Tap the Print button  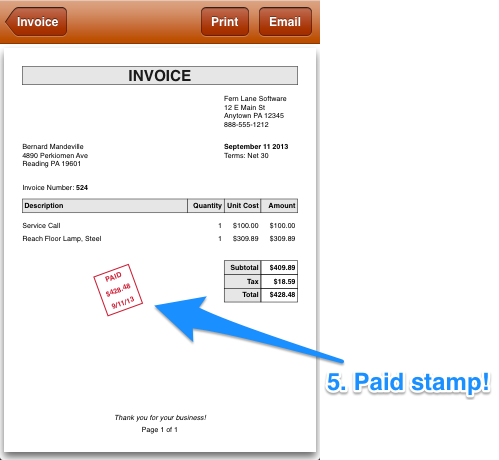pos(225,22)
